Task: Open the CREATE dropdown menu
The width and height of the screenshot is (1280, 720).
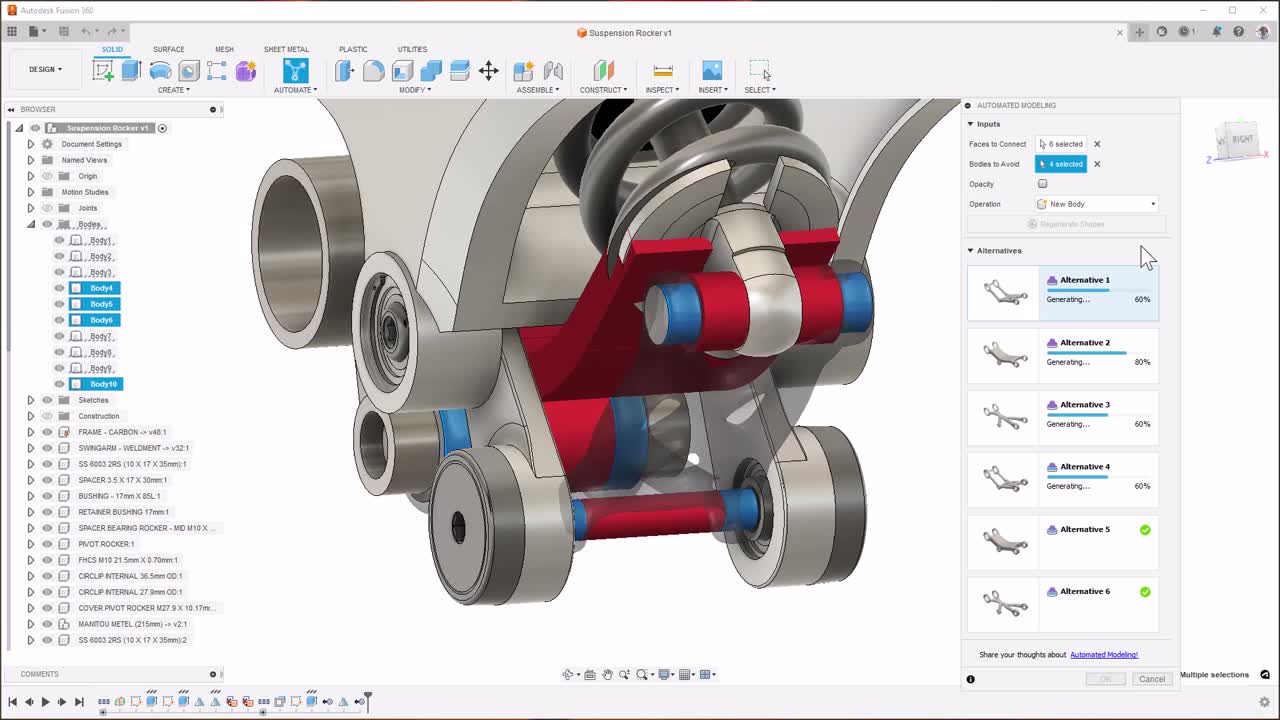Action: 173,90
